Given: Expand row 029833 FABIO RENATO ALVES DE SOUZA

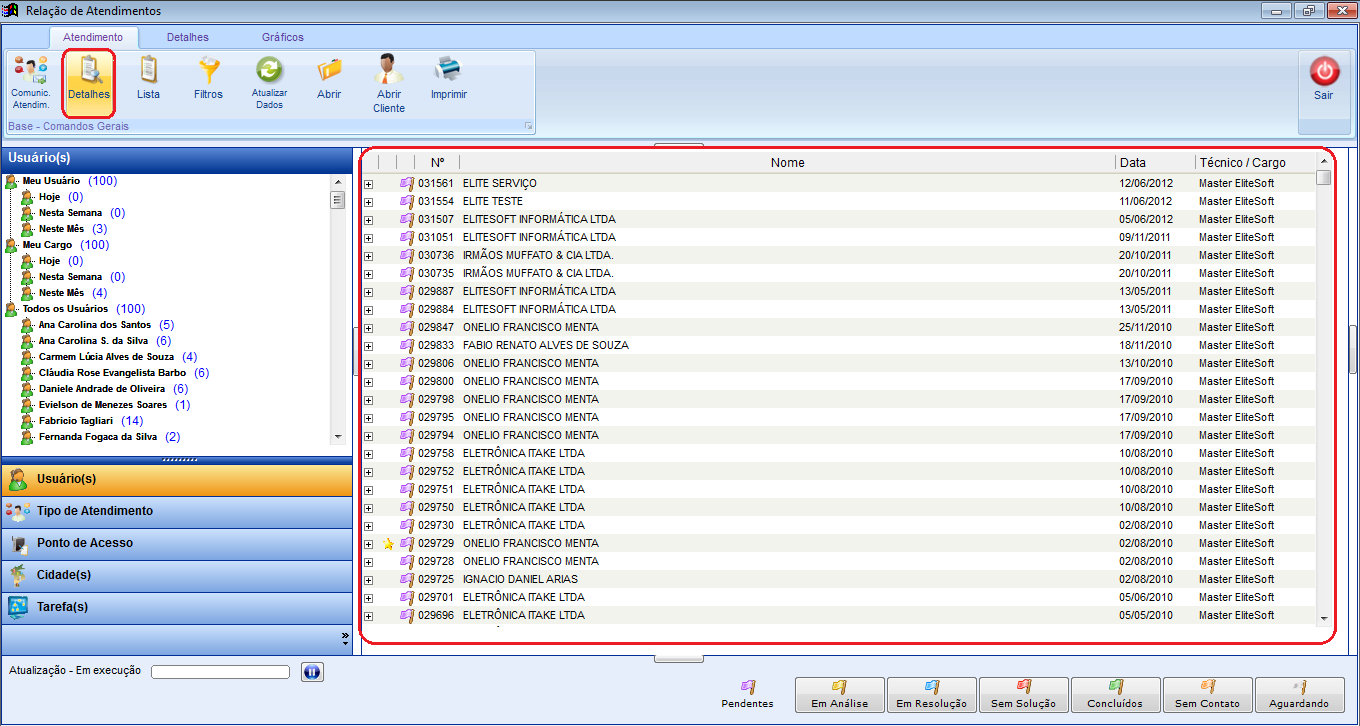Looking at the screenshot, I should (x=368, y=346).
